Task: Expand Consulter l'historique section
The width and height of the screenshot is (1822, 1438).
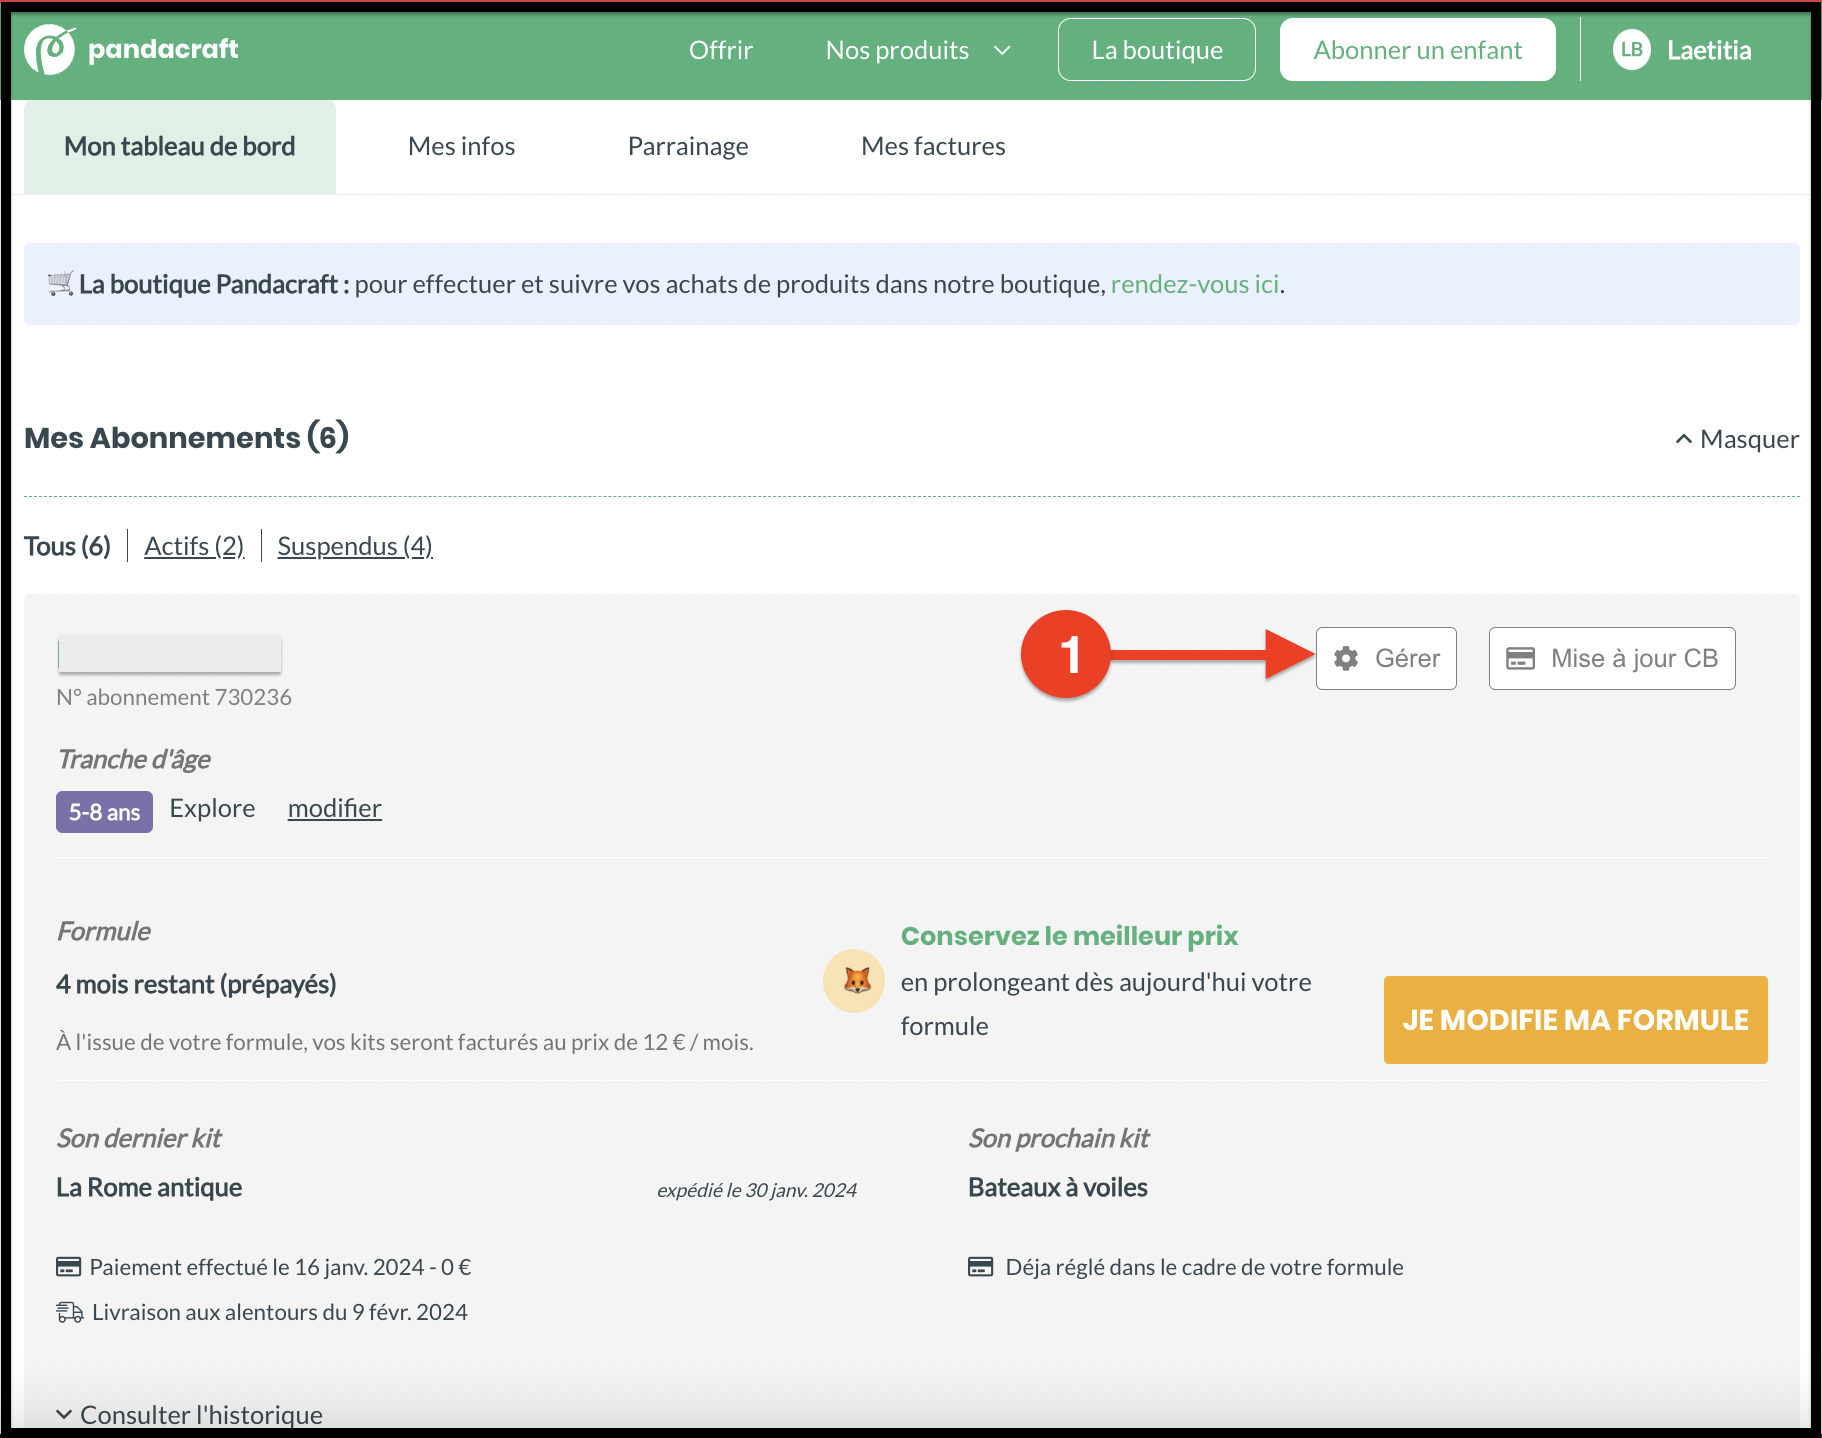Action: (190, 1414)
